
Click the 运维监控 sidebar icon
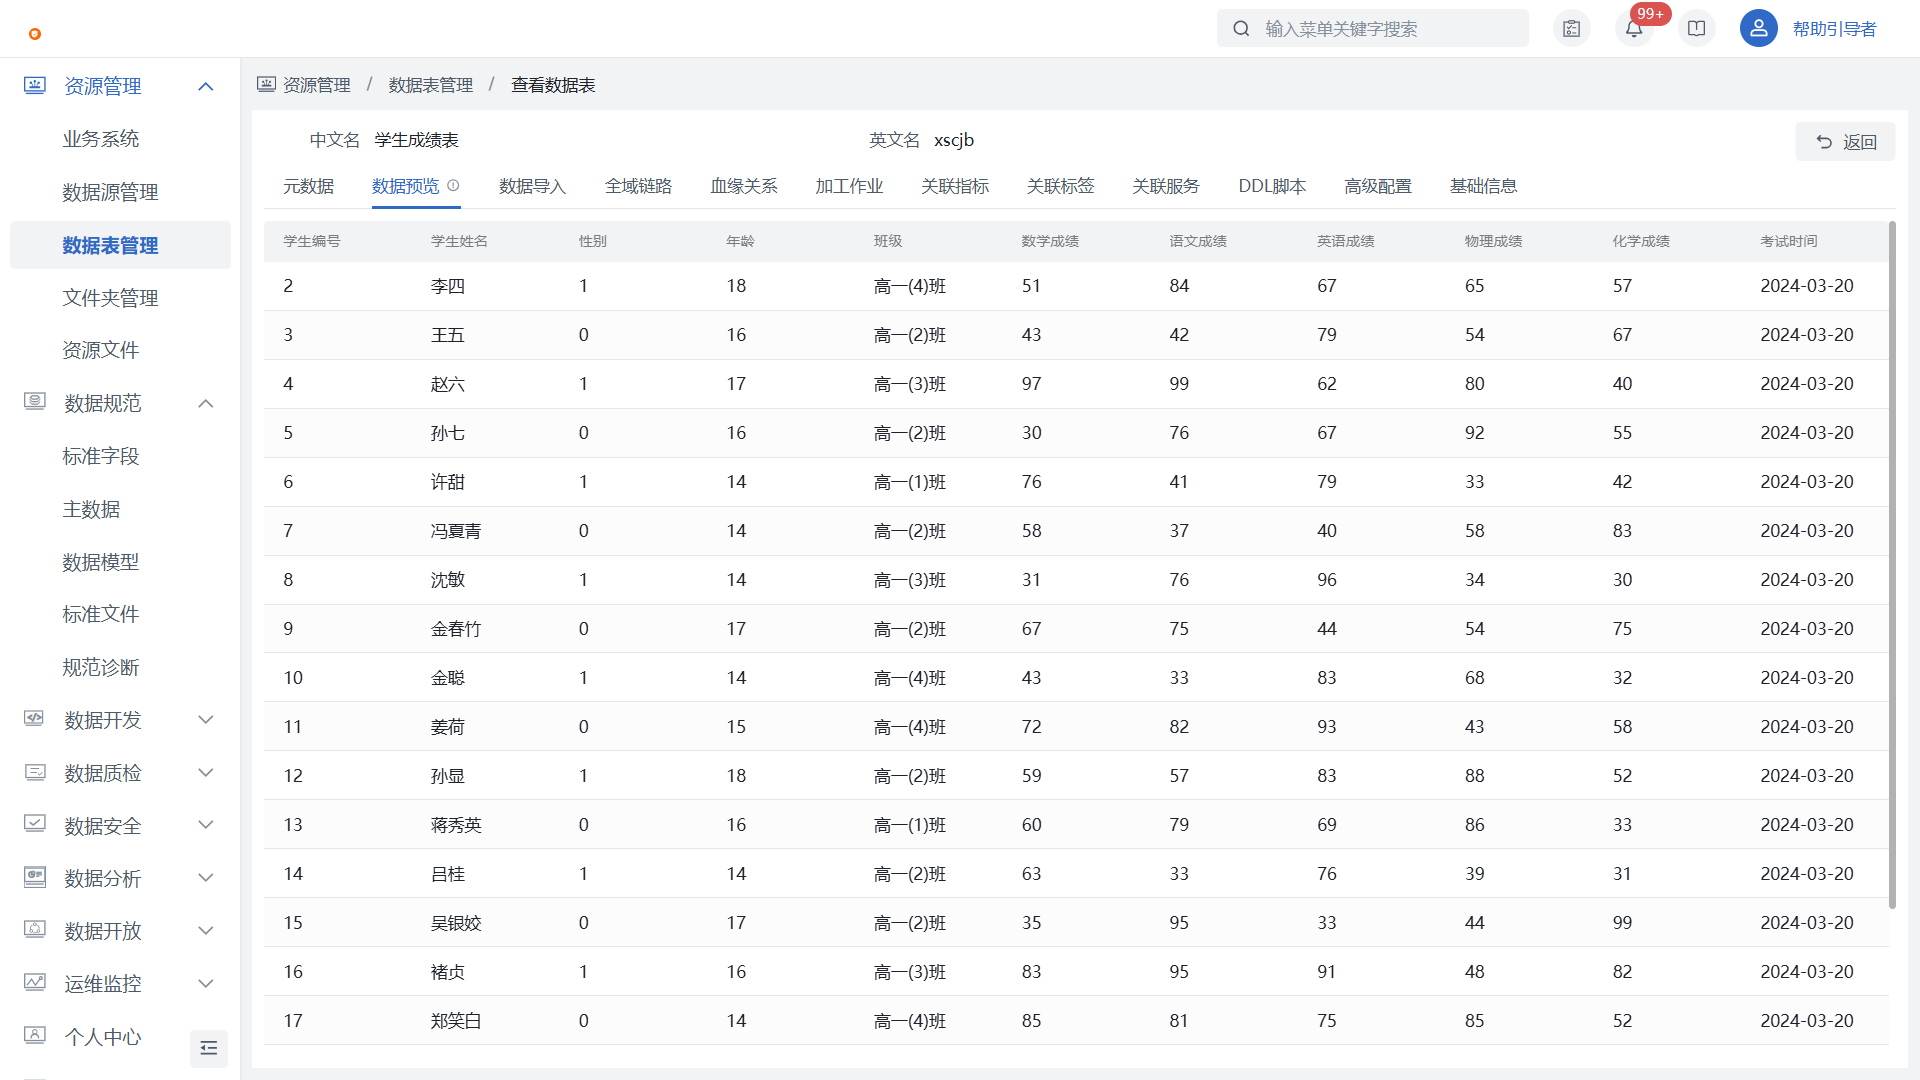click(35, 983)
